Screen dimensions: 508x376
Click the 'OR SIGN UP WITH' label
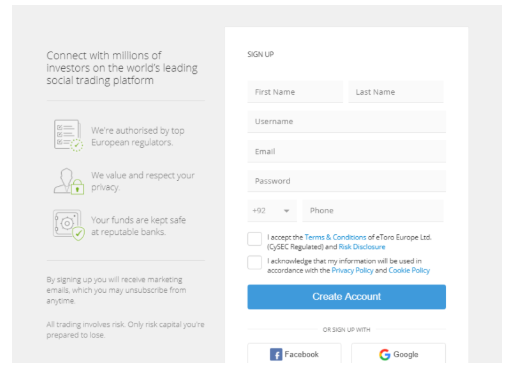pyautogui.click(x=346, y=330)
